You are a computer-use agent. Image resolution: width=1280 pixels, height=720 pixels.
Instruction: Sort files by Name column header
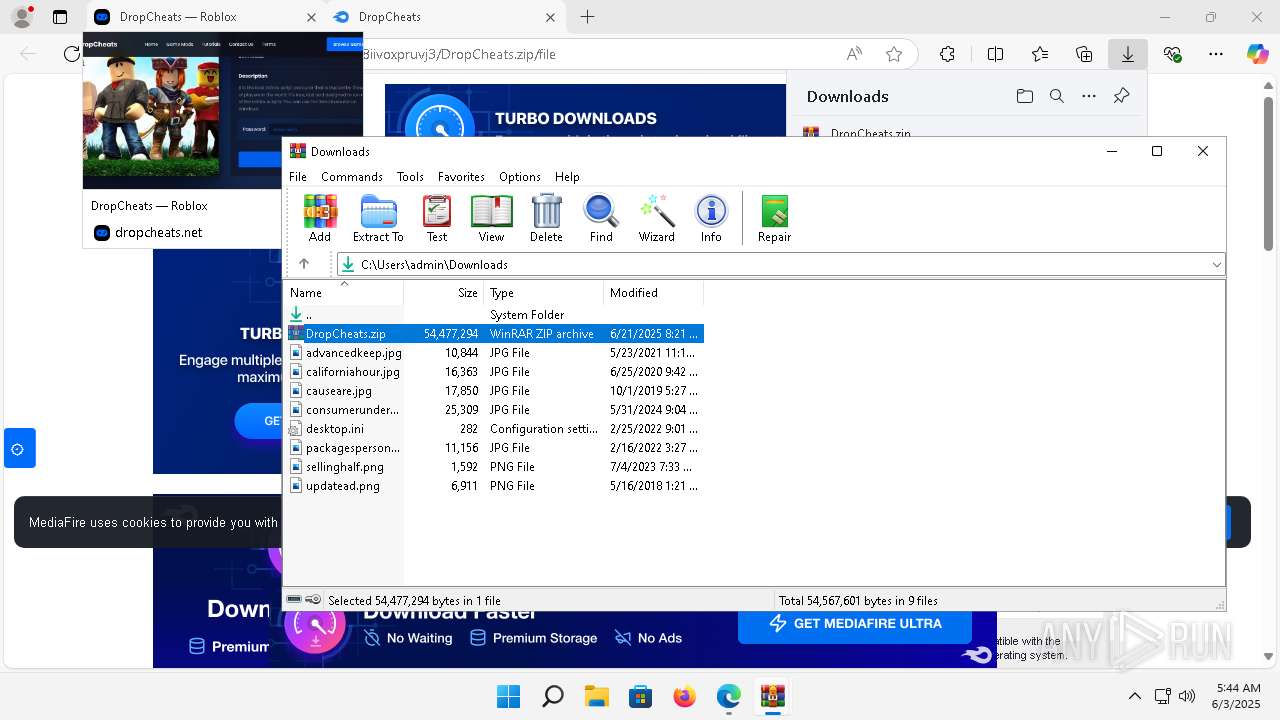[344, 293]
